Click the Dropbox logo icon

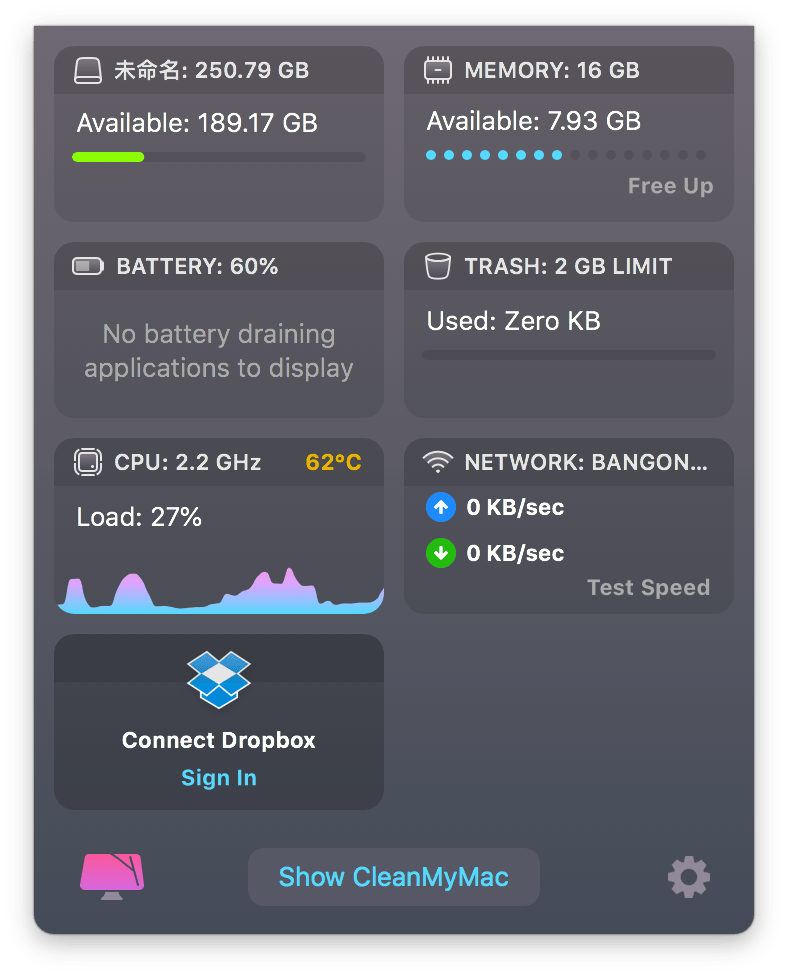pyautogui.click(x=219, y=680)
